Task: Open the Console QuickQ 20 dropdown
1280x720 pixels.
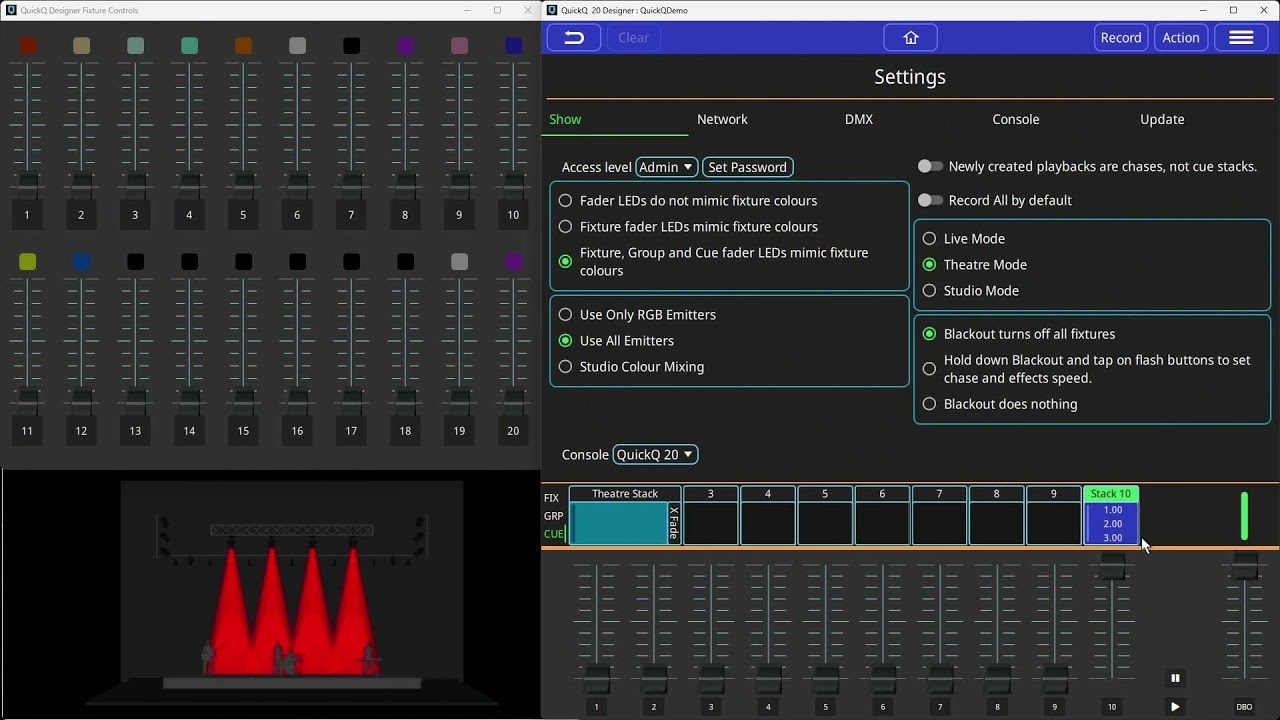Action: click(655, 454)
